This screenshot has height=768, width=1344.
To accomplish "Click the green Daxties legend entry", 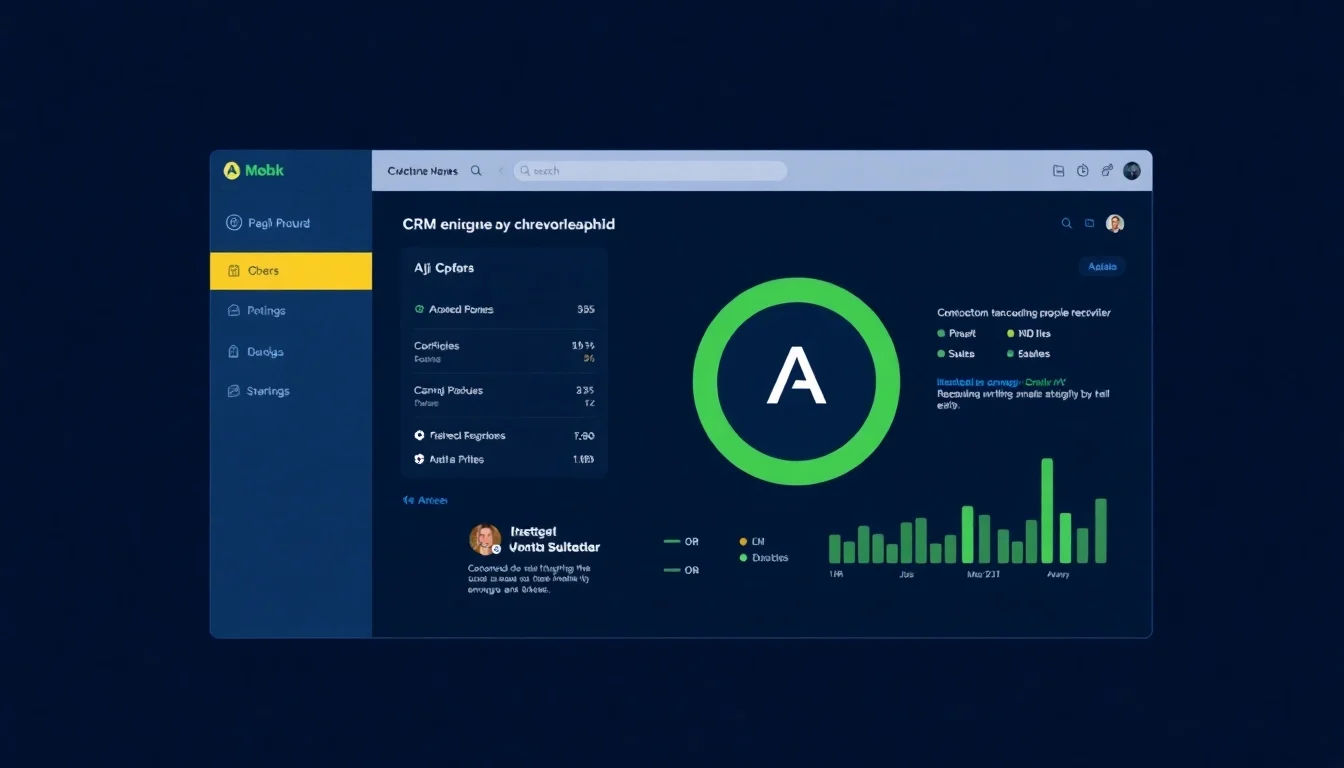I will click(x=764, y=558).
